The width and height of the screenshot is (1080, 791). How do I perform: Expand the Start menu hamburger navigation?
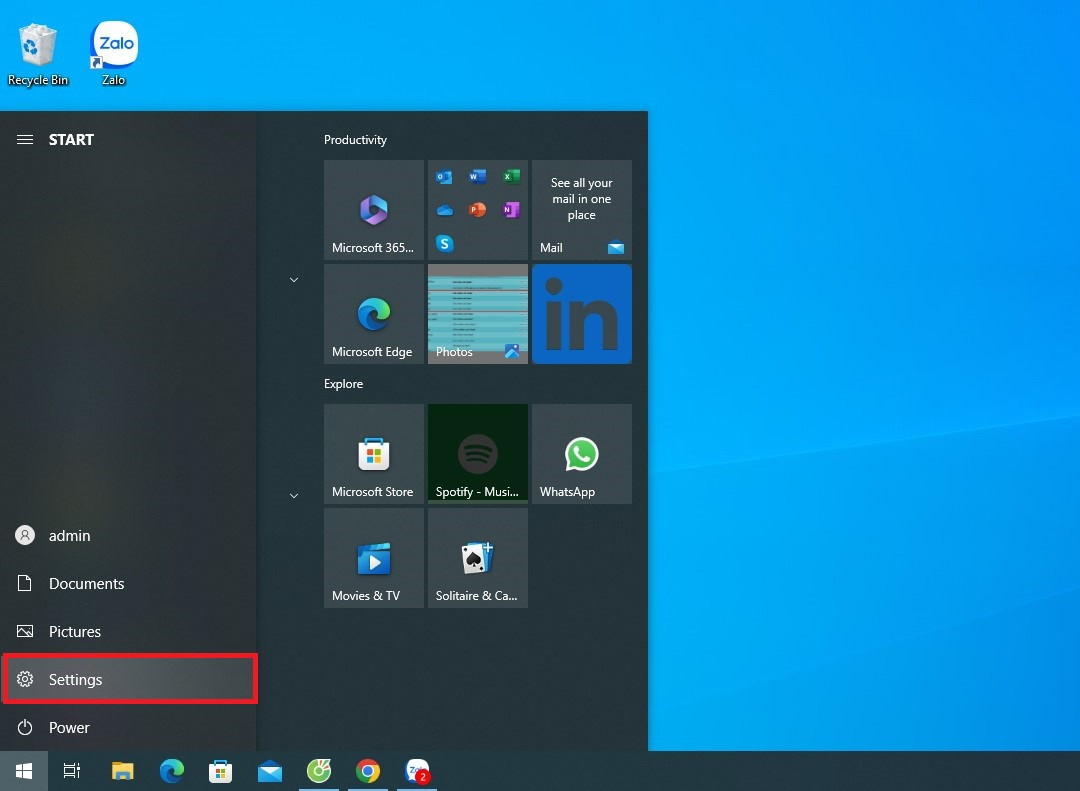(25, 140)
